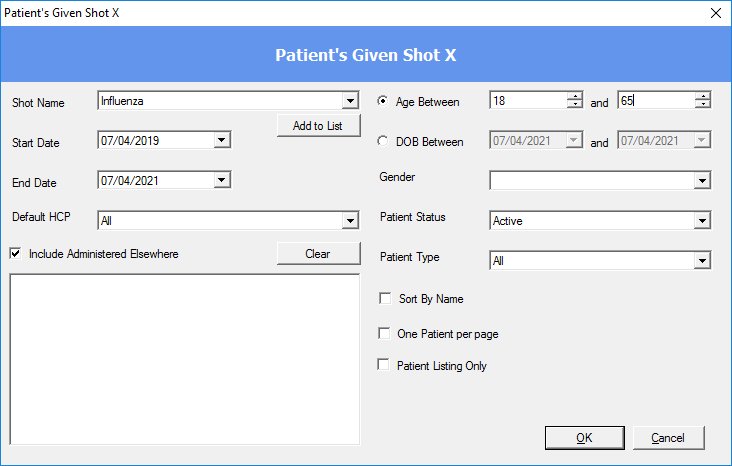Open the End Date calendar picker
The image size is (732, 466).
click(222, 180)
